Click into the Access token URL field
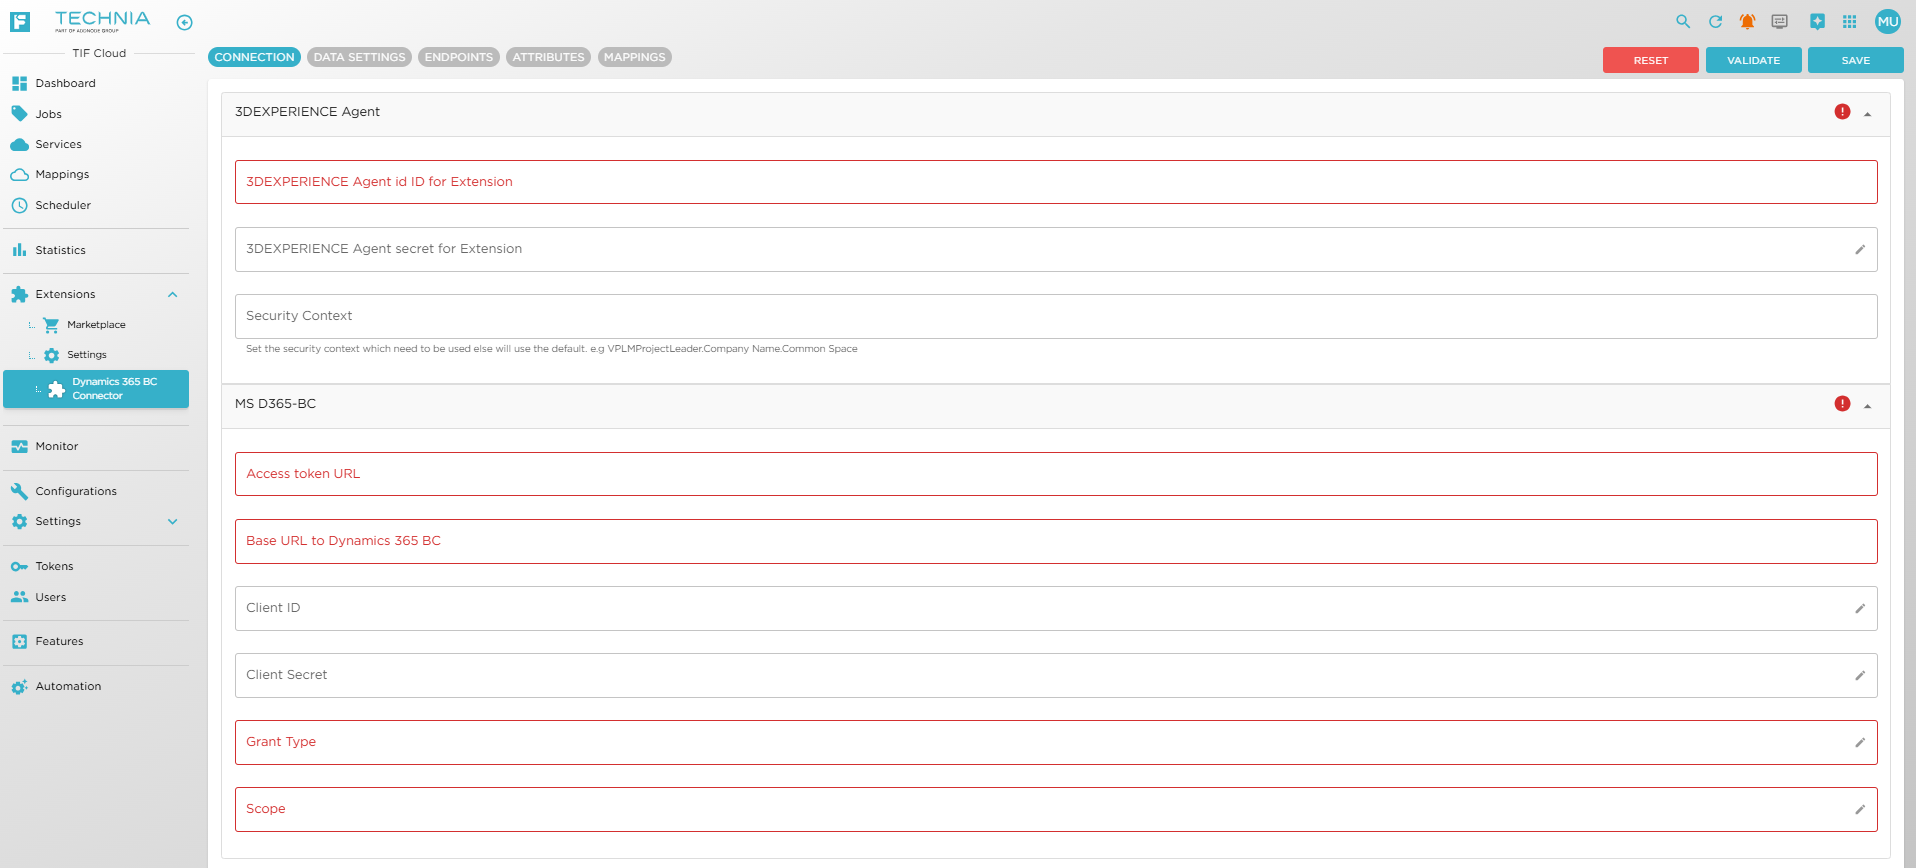1916x868 pixels. point(1055,474)
